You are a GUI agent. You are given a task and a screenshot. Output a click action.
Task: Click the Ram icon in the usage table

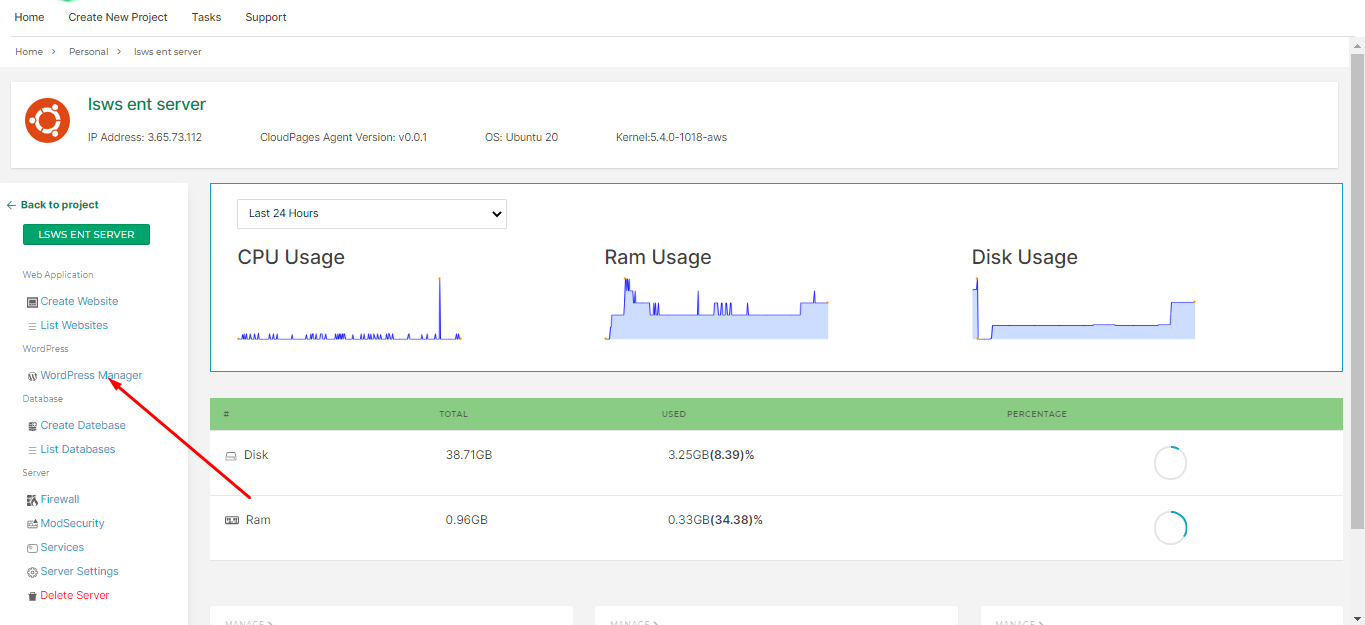point(231,519)
